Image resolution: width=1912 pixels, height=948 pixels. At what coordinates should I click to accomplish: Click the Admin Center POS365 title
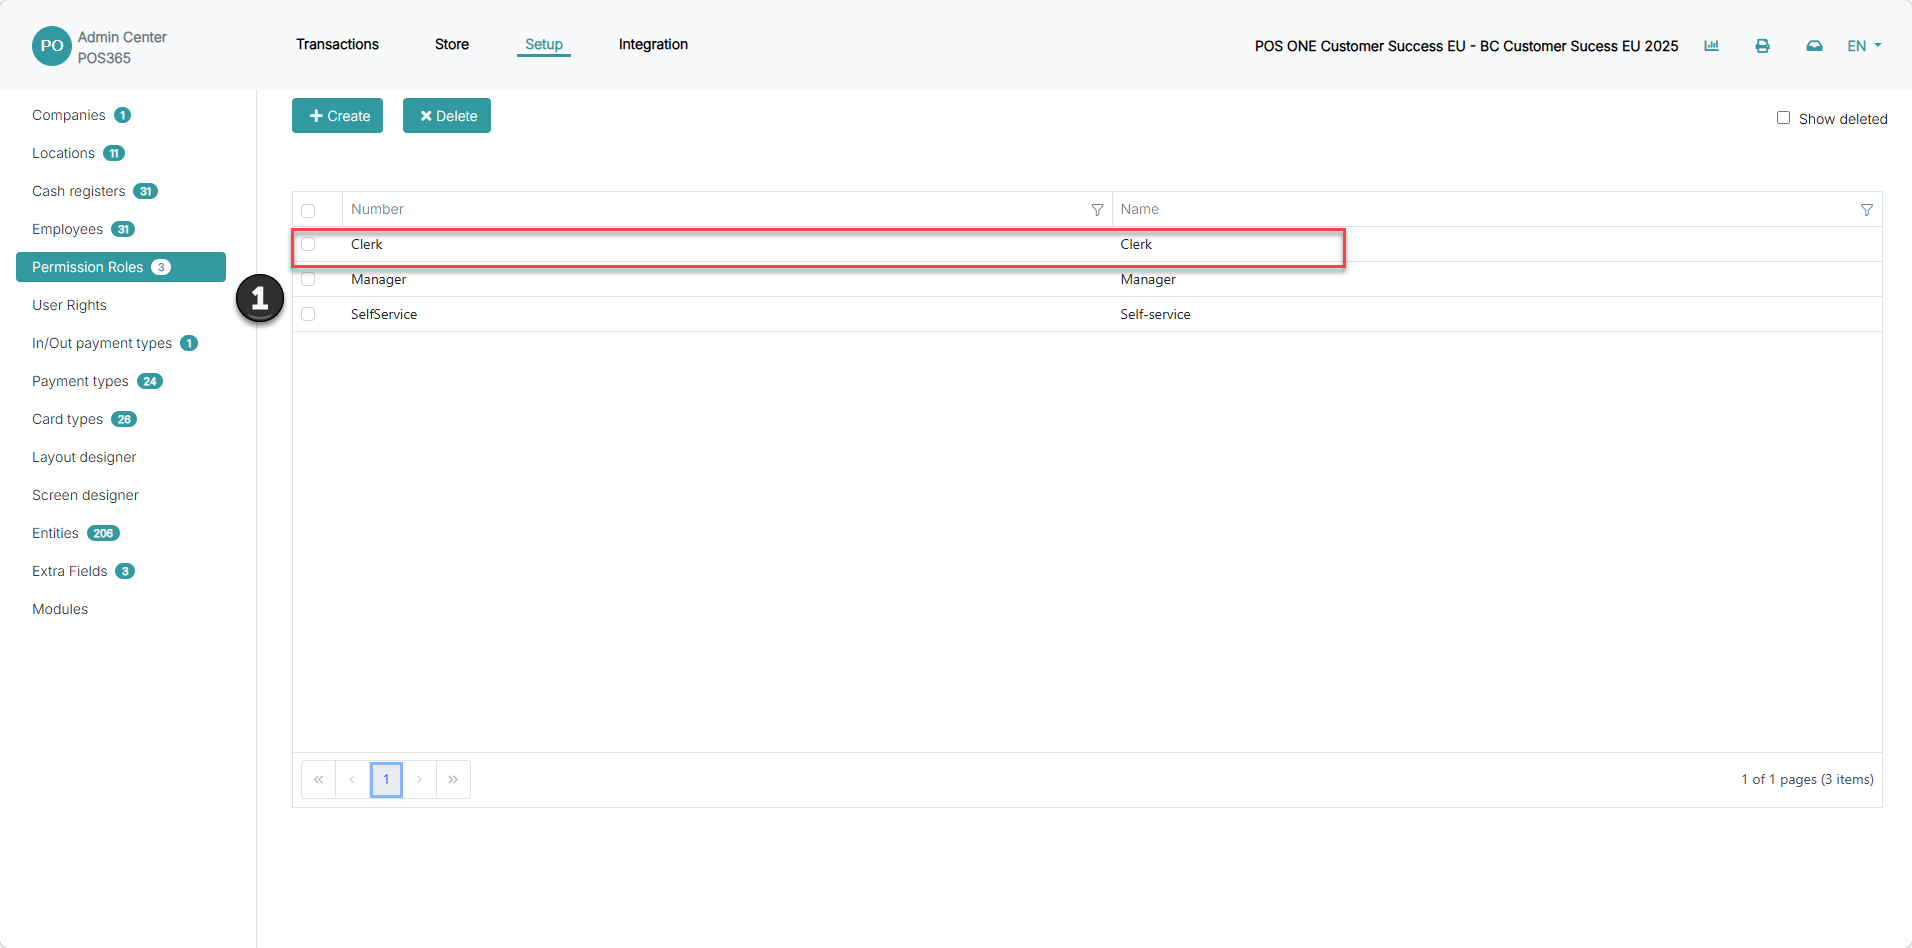[x=122, y=47]
